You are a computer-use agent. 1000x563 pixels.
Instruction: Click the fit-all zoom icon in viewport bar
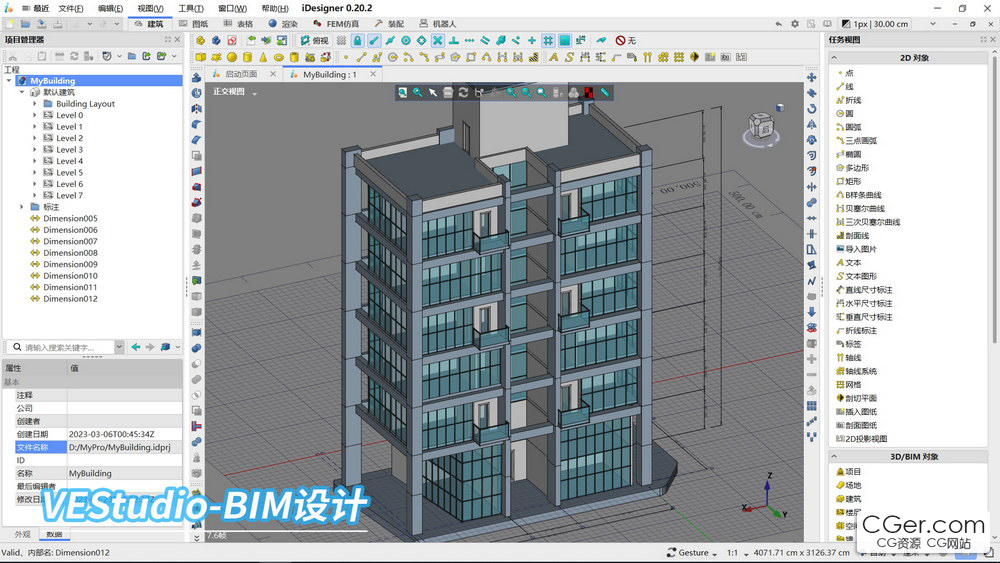[x=402, y=92]
